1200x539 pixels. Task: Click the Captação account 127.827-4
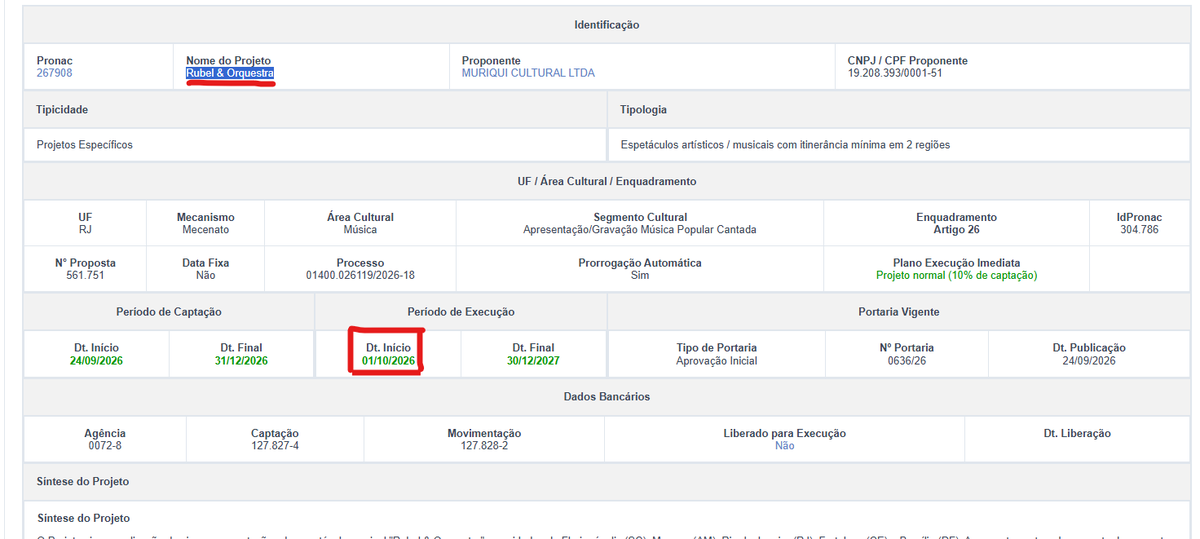[x=275, y=446]
